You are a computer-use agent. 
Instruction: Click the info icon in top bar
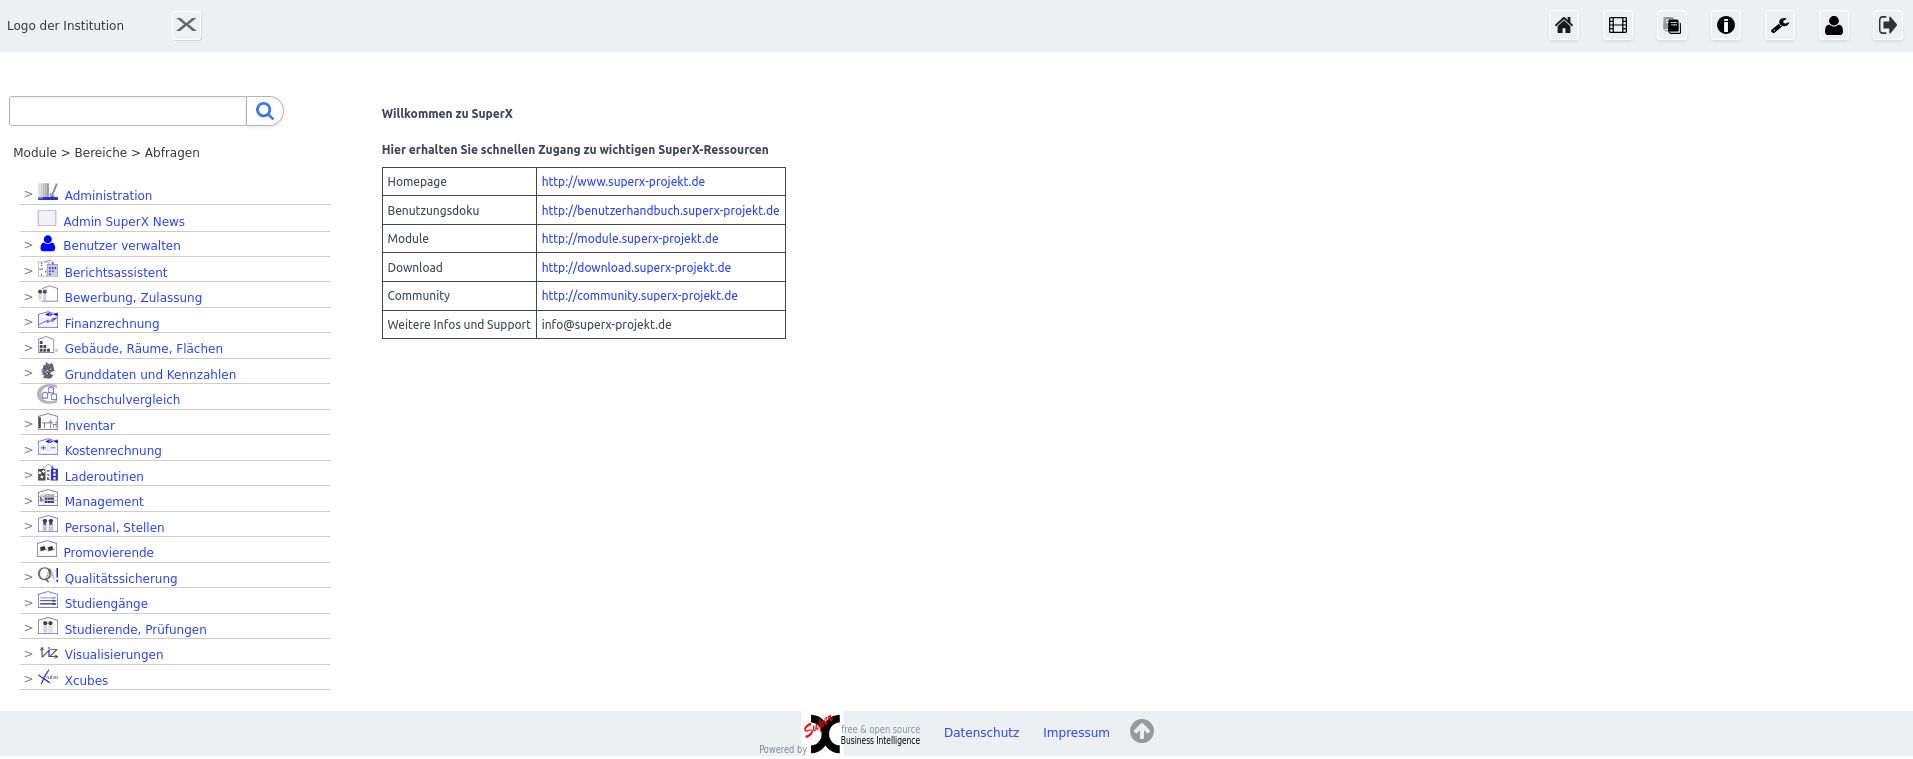click(x=1726, y=26)
